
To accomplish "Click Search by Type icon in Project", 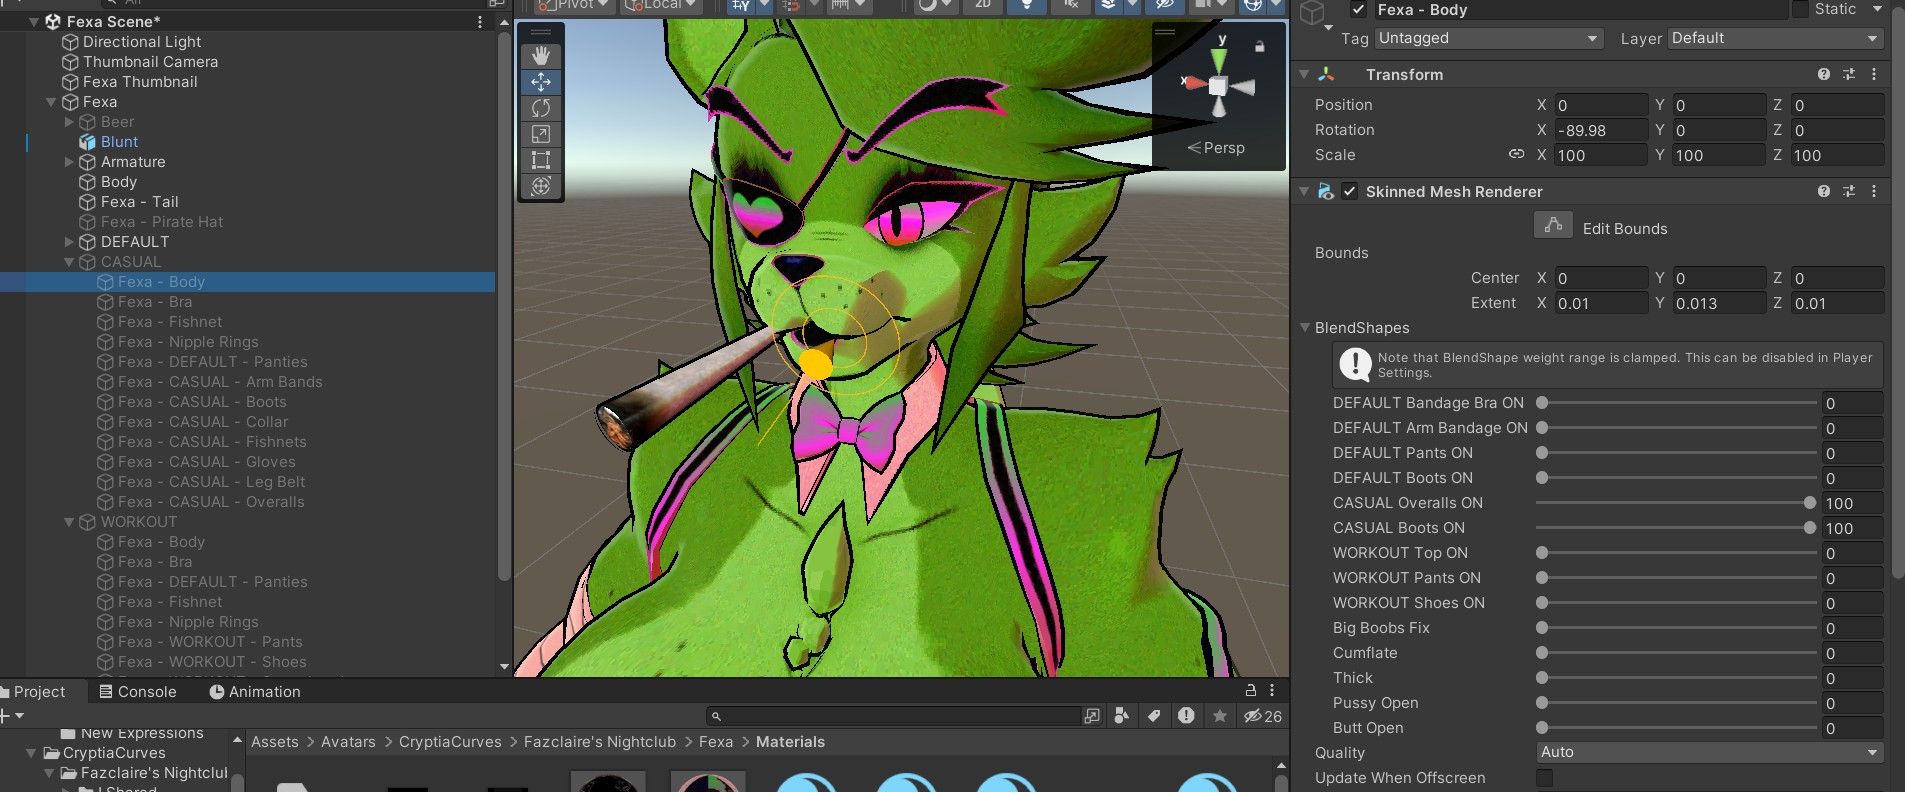I will 1122,716.
